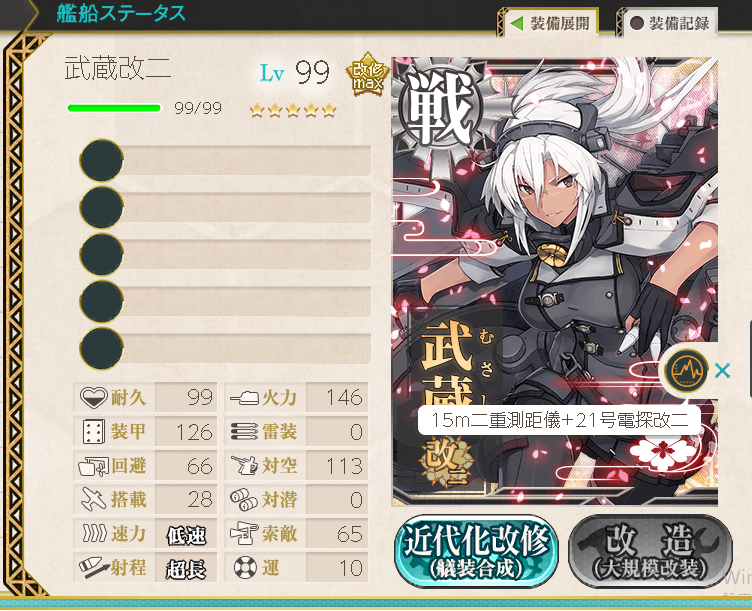Click the airplane icon beside 搭載

(94, 499)
